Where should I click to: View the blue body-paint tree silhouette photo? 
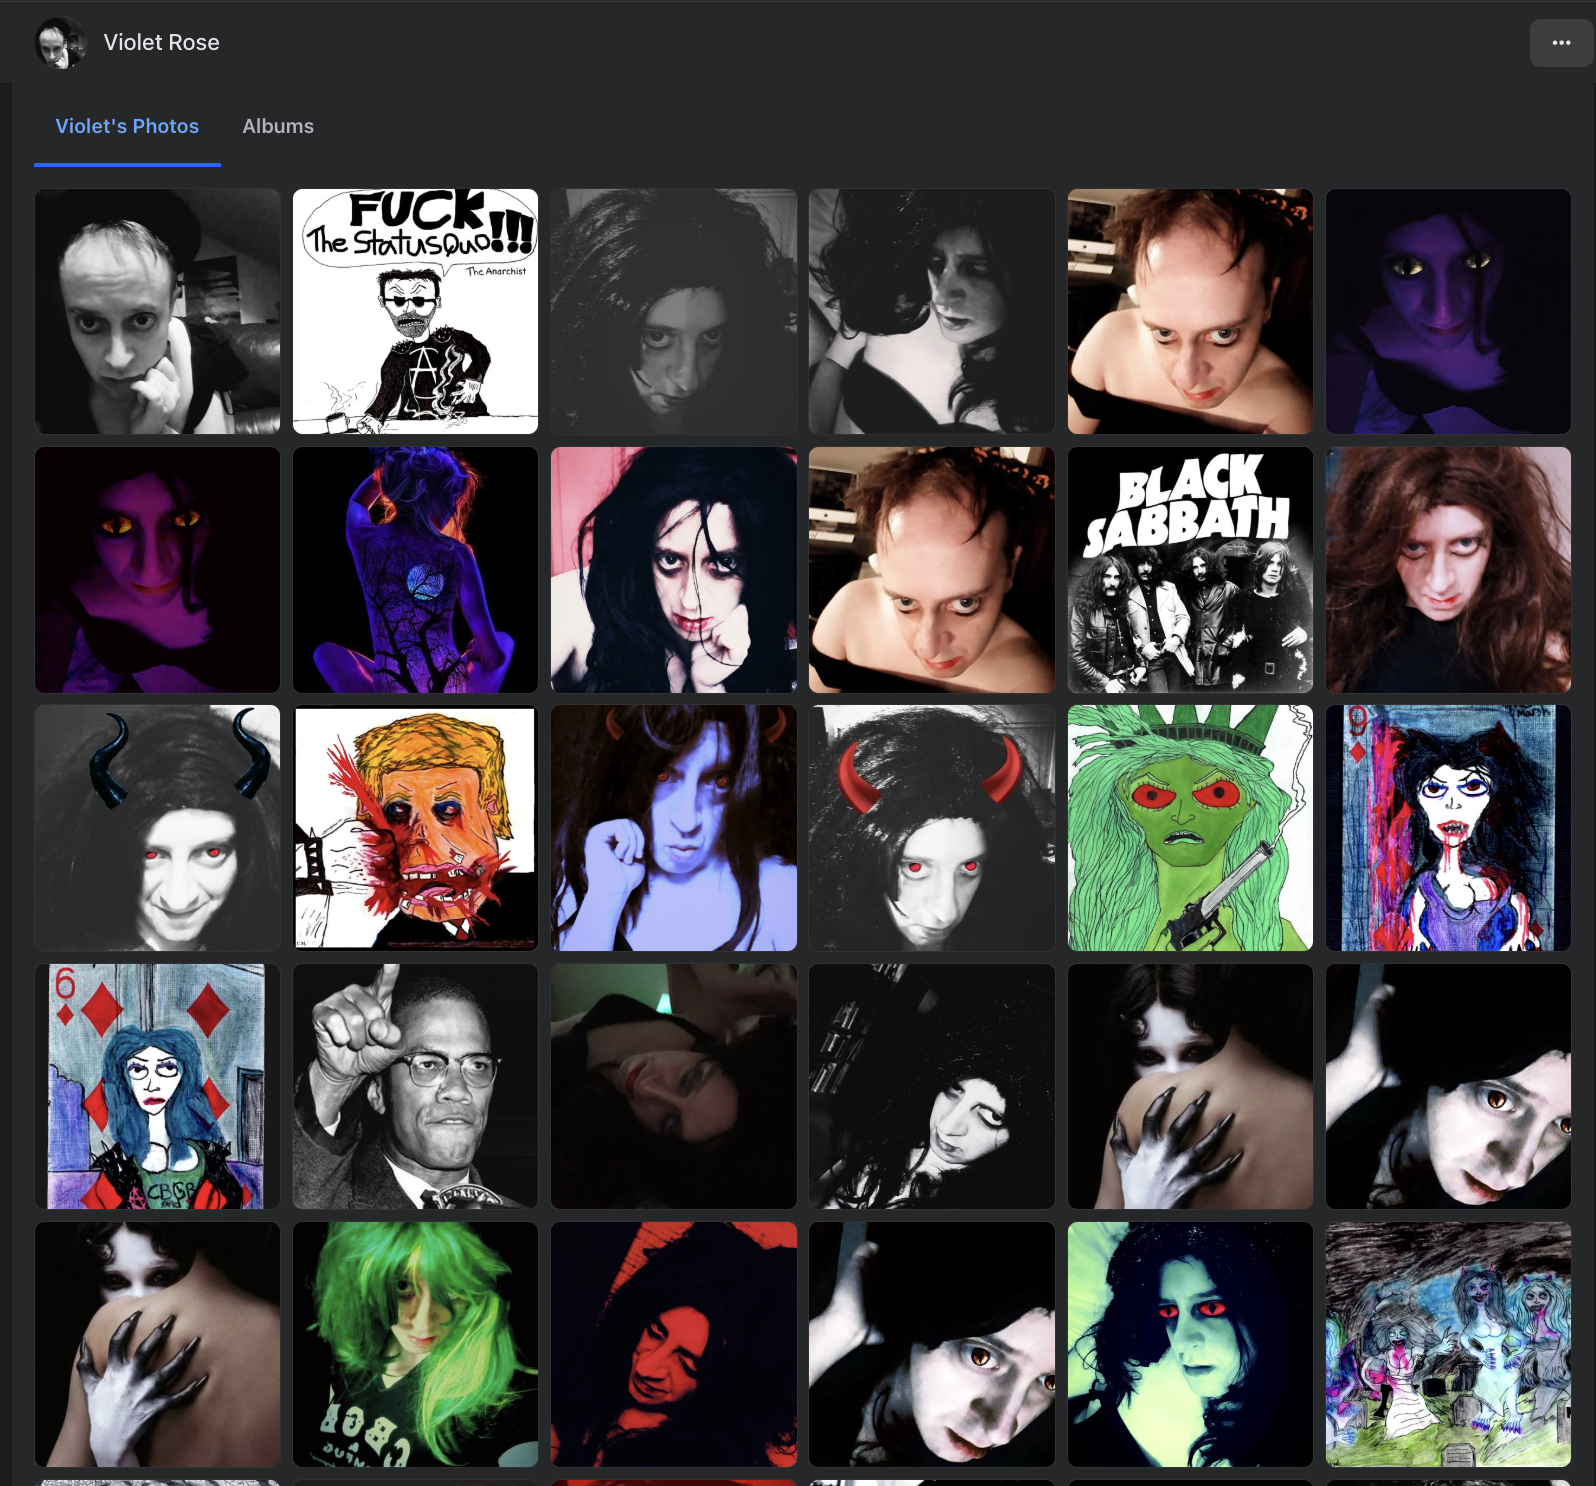tap(415, 570)
